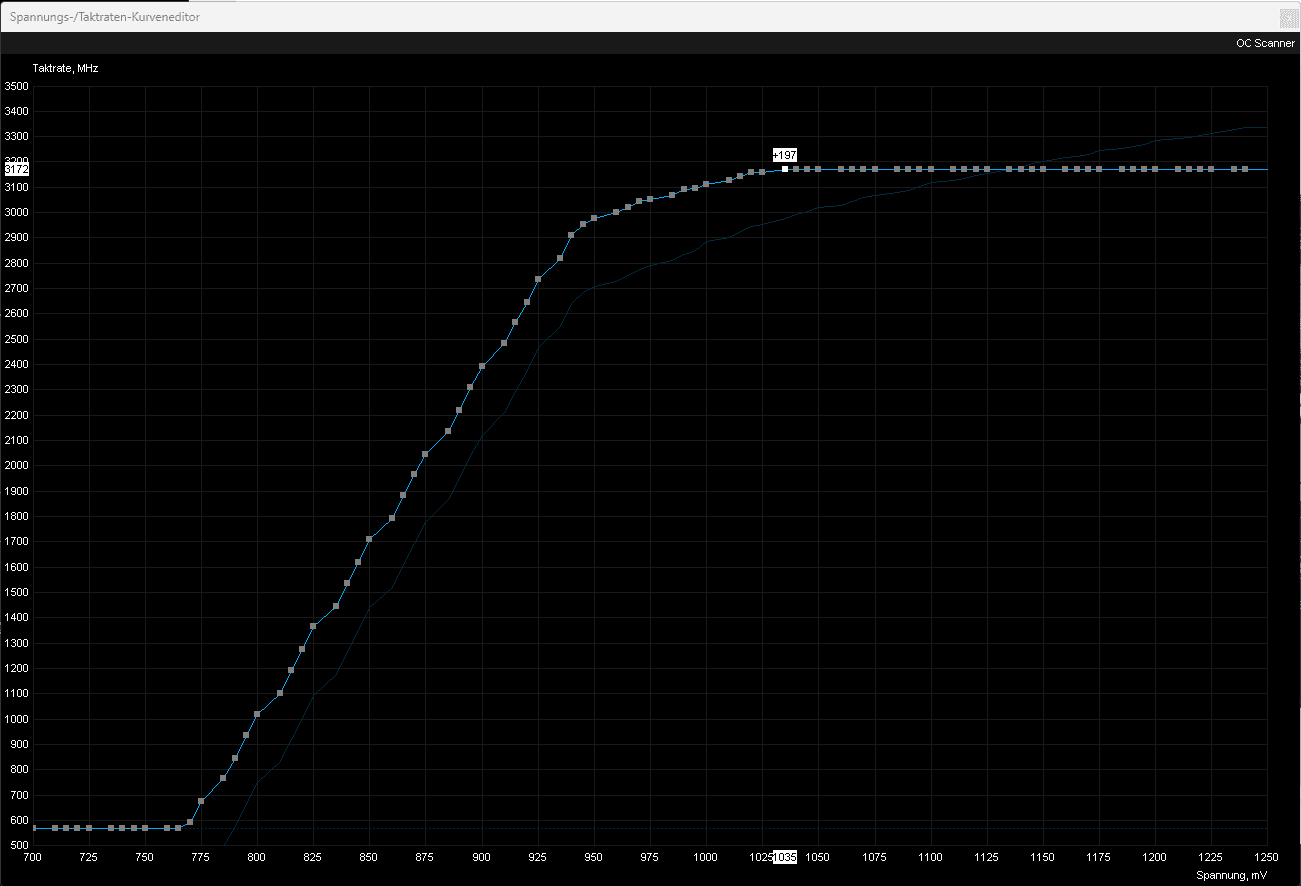The height and width of the screenshot is (886, 1301).
Task: Select the curve point at 825 mV
Action: coord(313,626)
